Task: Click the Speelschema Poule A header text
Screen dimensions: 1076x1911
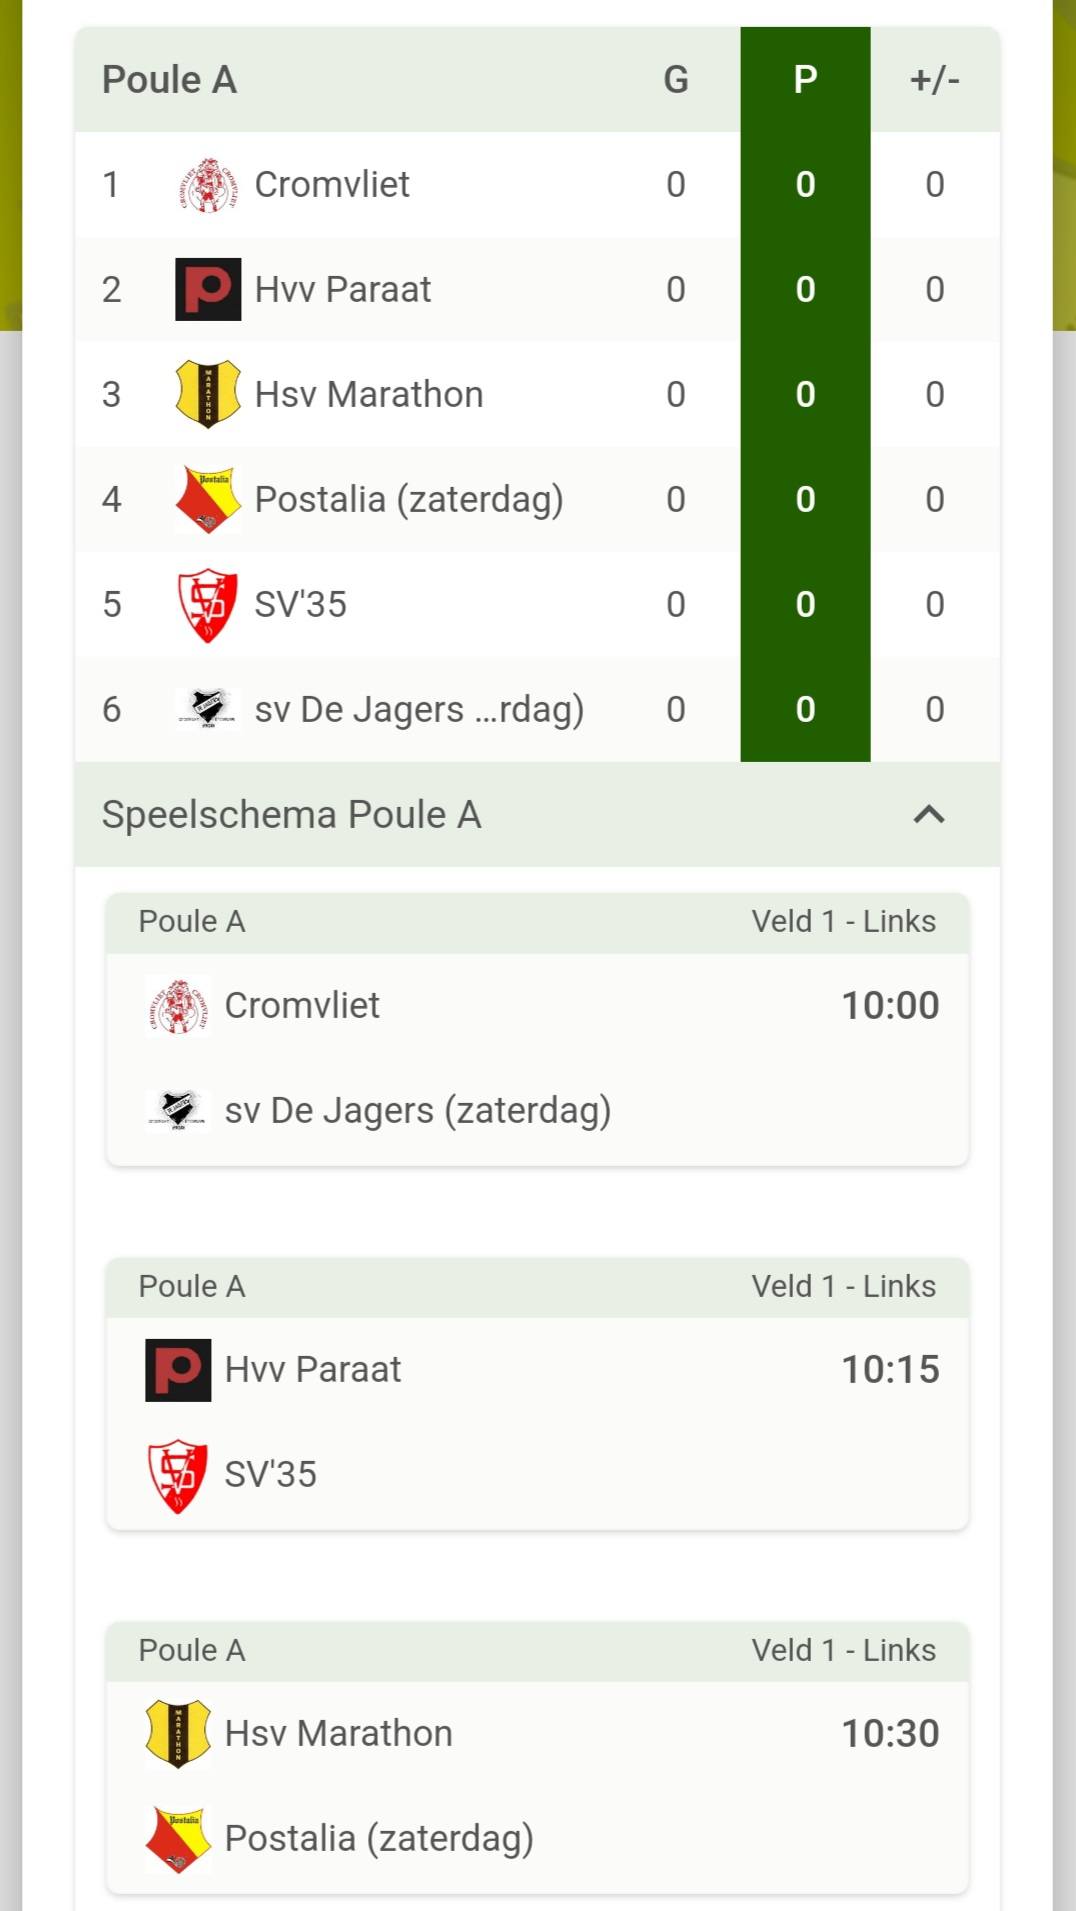Action: point(292,815)
